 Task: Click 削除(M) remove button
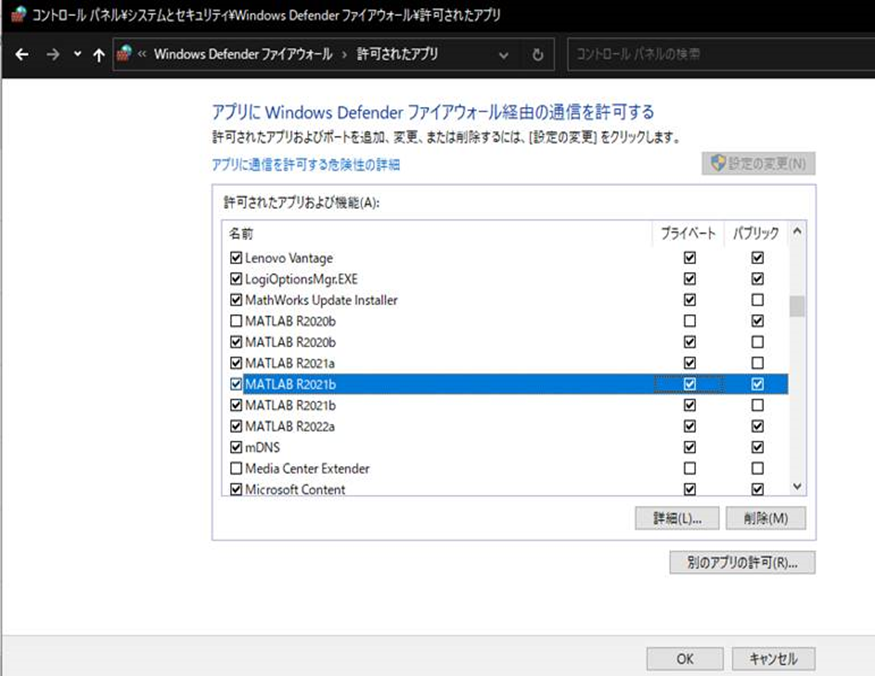click(766, 518)
